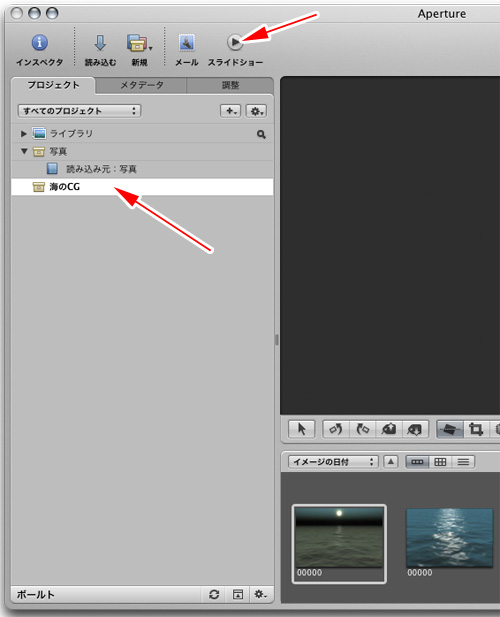This screenshot has width=500, height=617.
Task: Switch browser to list view
Action: pos(463,462)
